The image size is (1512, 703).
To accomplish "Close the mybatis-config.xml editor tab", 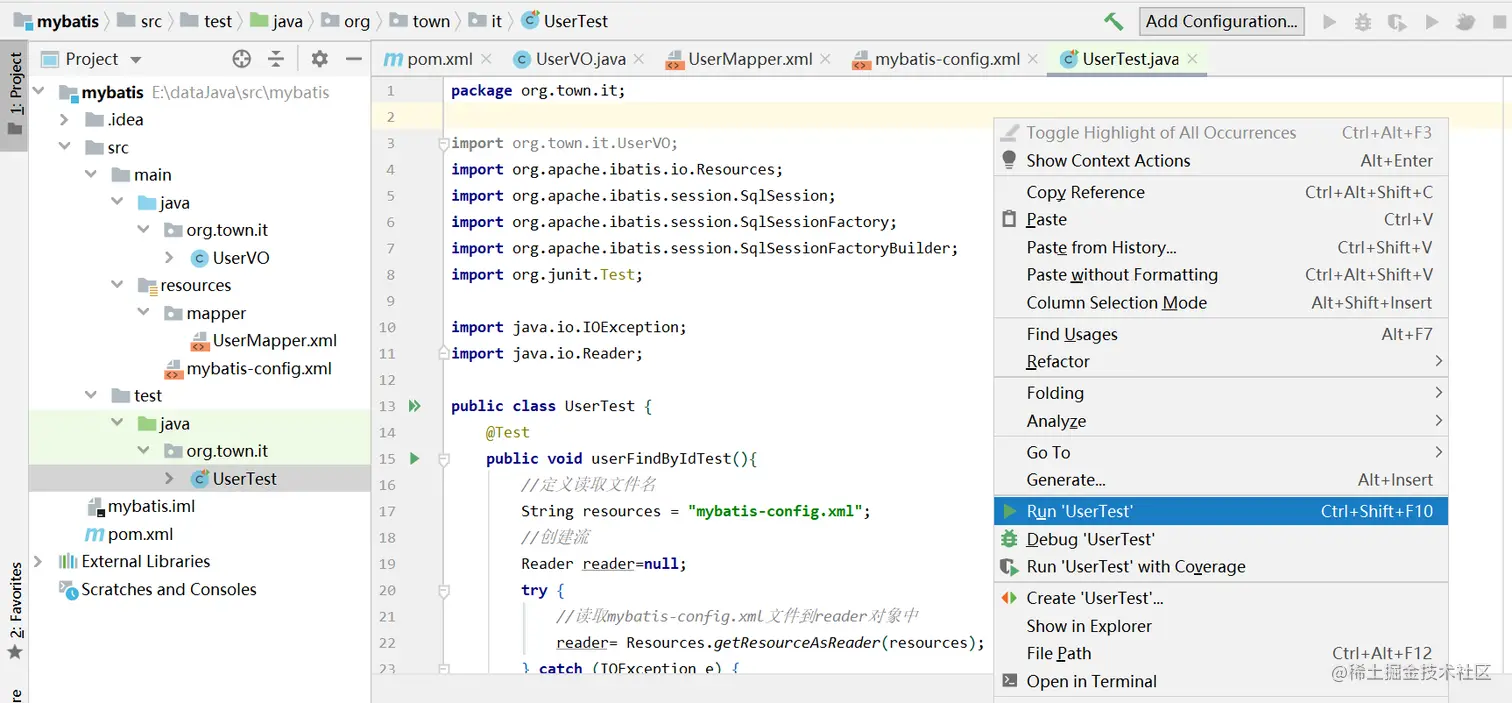I will 1032,59.
